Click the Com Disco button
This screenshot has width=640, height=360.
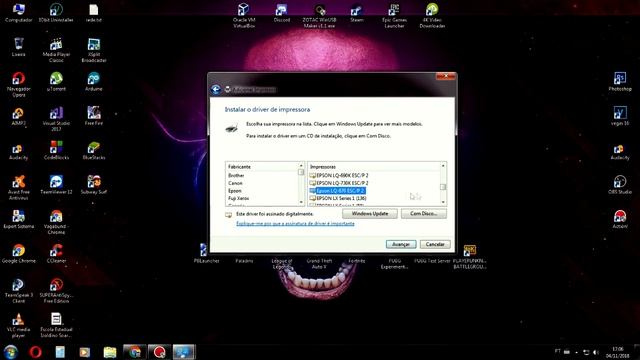(x=424, y=213)
